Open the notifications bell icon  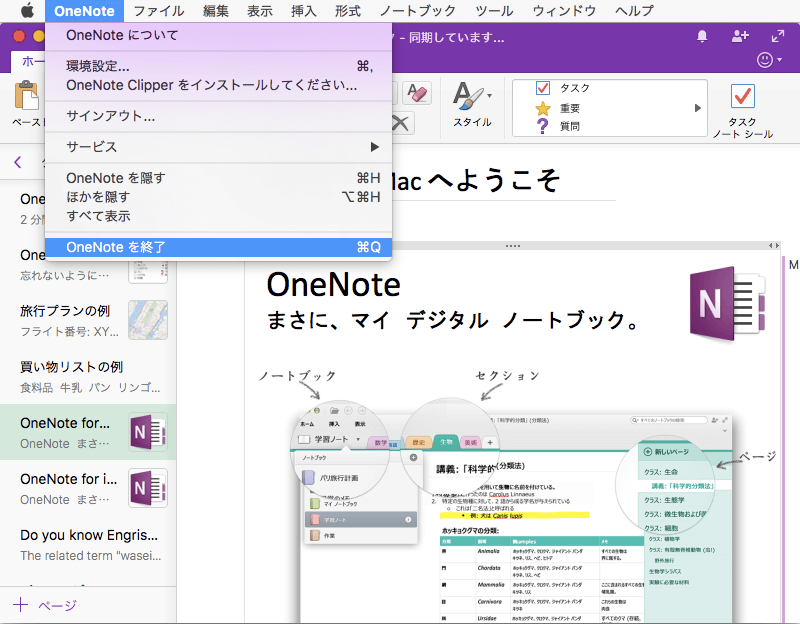pyautogui.click(x=702, y=36)
